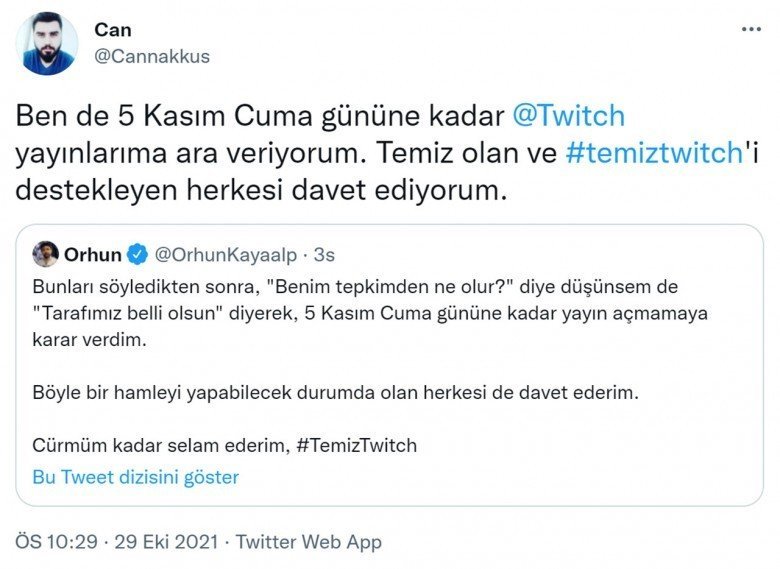
Task: Open the three-dot more options menu
Action: (751, 29)
